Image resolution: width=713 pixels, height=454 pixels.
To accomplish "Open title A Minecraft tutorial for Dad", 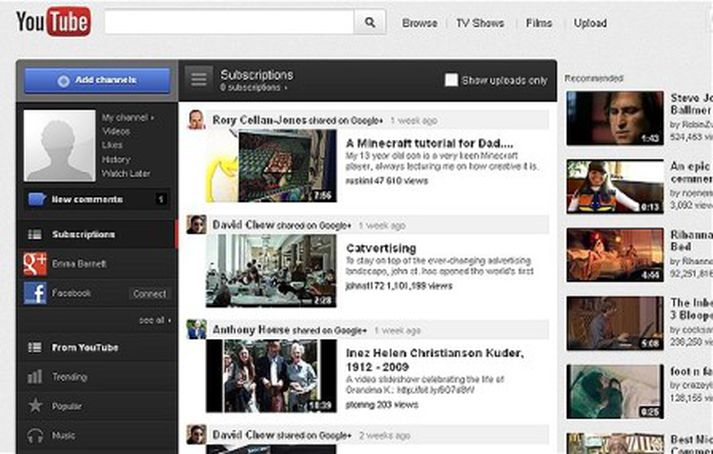I will tap(429, 143).
